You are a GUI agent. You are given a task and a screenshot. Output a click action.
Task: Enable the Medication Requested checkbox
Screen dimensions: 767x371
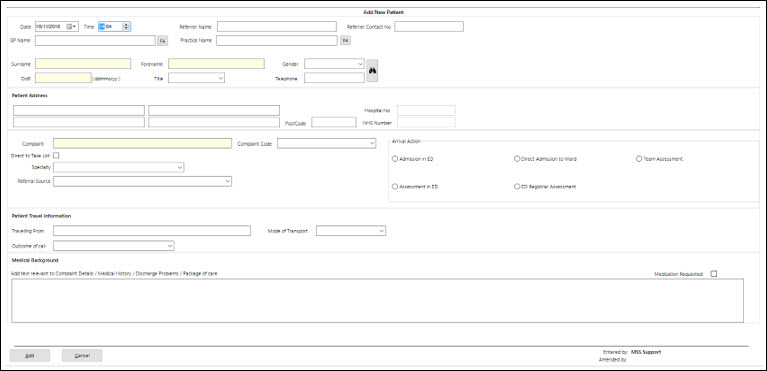(x=714, y=274)
